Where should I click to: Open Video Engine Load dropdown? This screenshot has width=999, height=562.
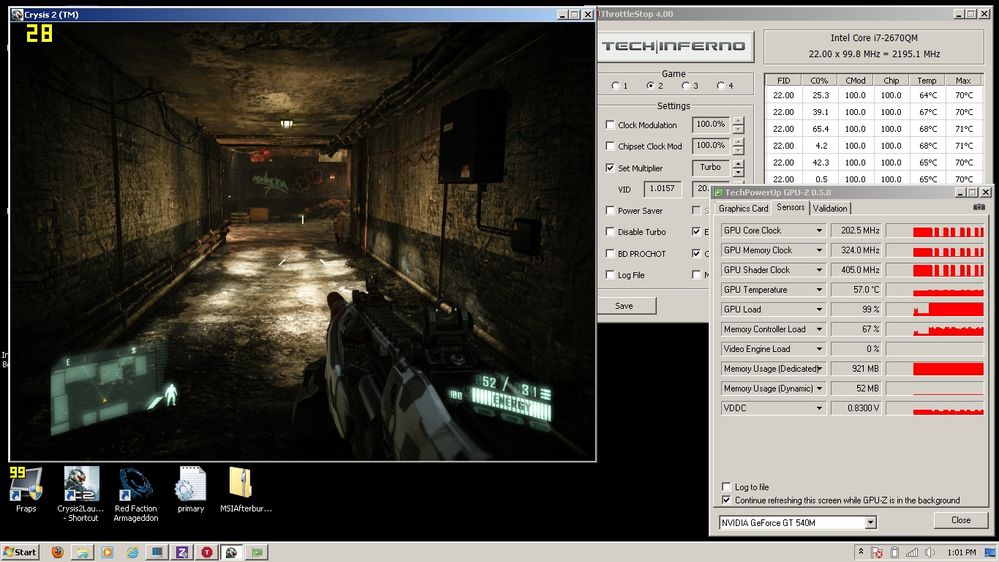tap(819, 349)
